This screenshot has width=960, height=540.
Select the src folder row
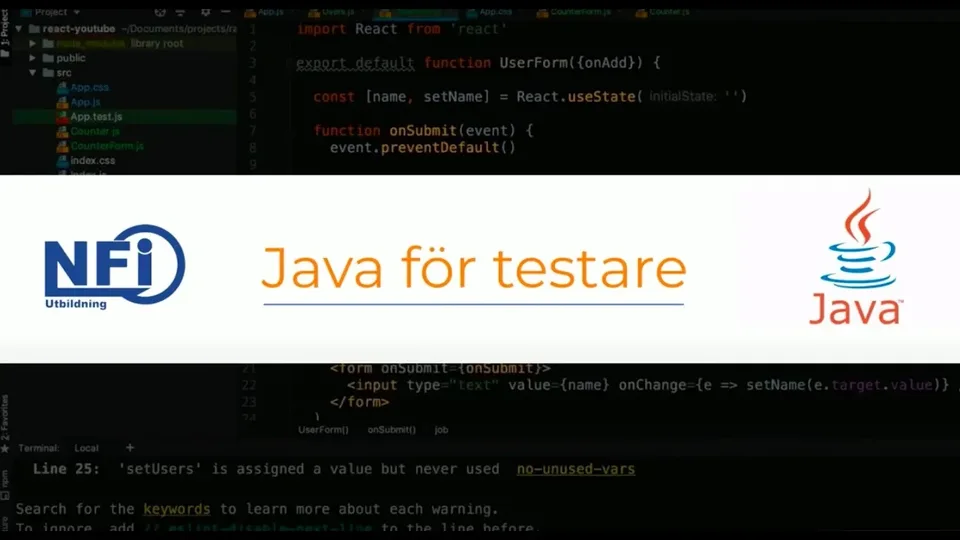(64, 73)
